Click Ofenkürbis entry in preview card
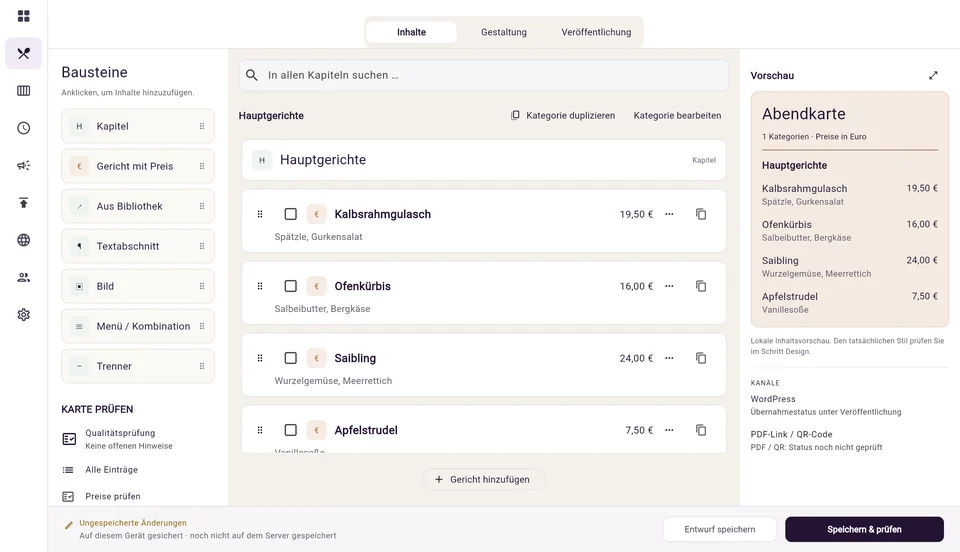The width and height of the screenshot is (960, 552). pos(850,231)
